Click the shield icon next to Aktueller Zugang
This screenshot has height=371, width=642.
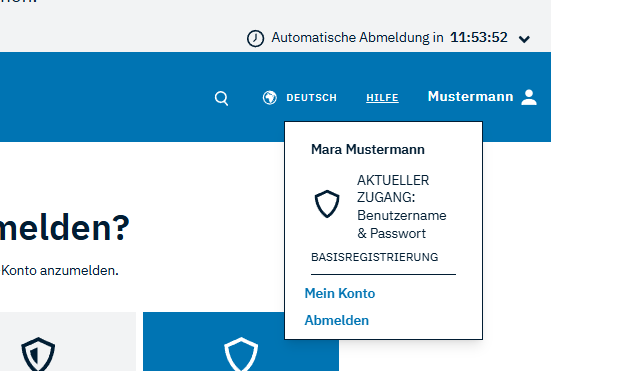[x=327, y=204]
